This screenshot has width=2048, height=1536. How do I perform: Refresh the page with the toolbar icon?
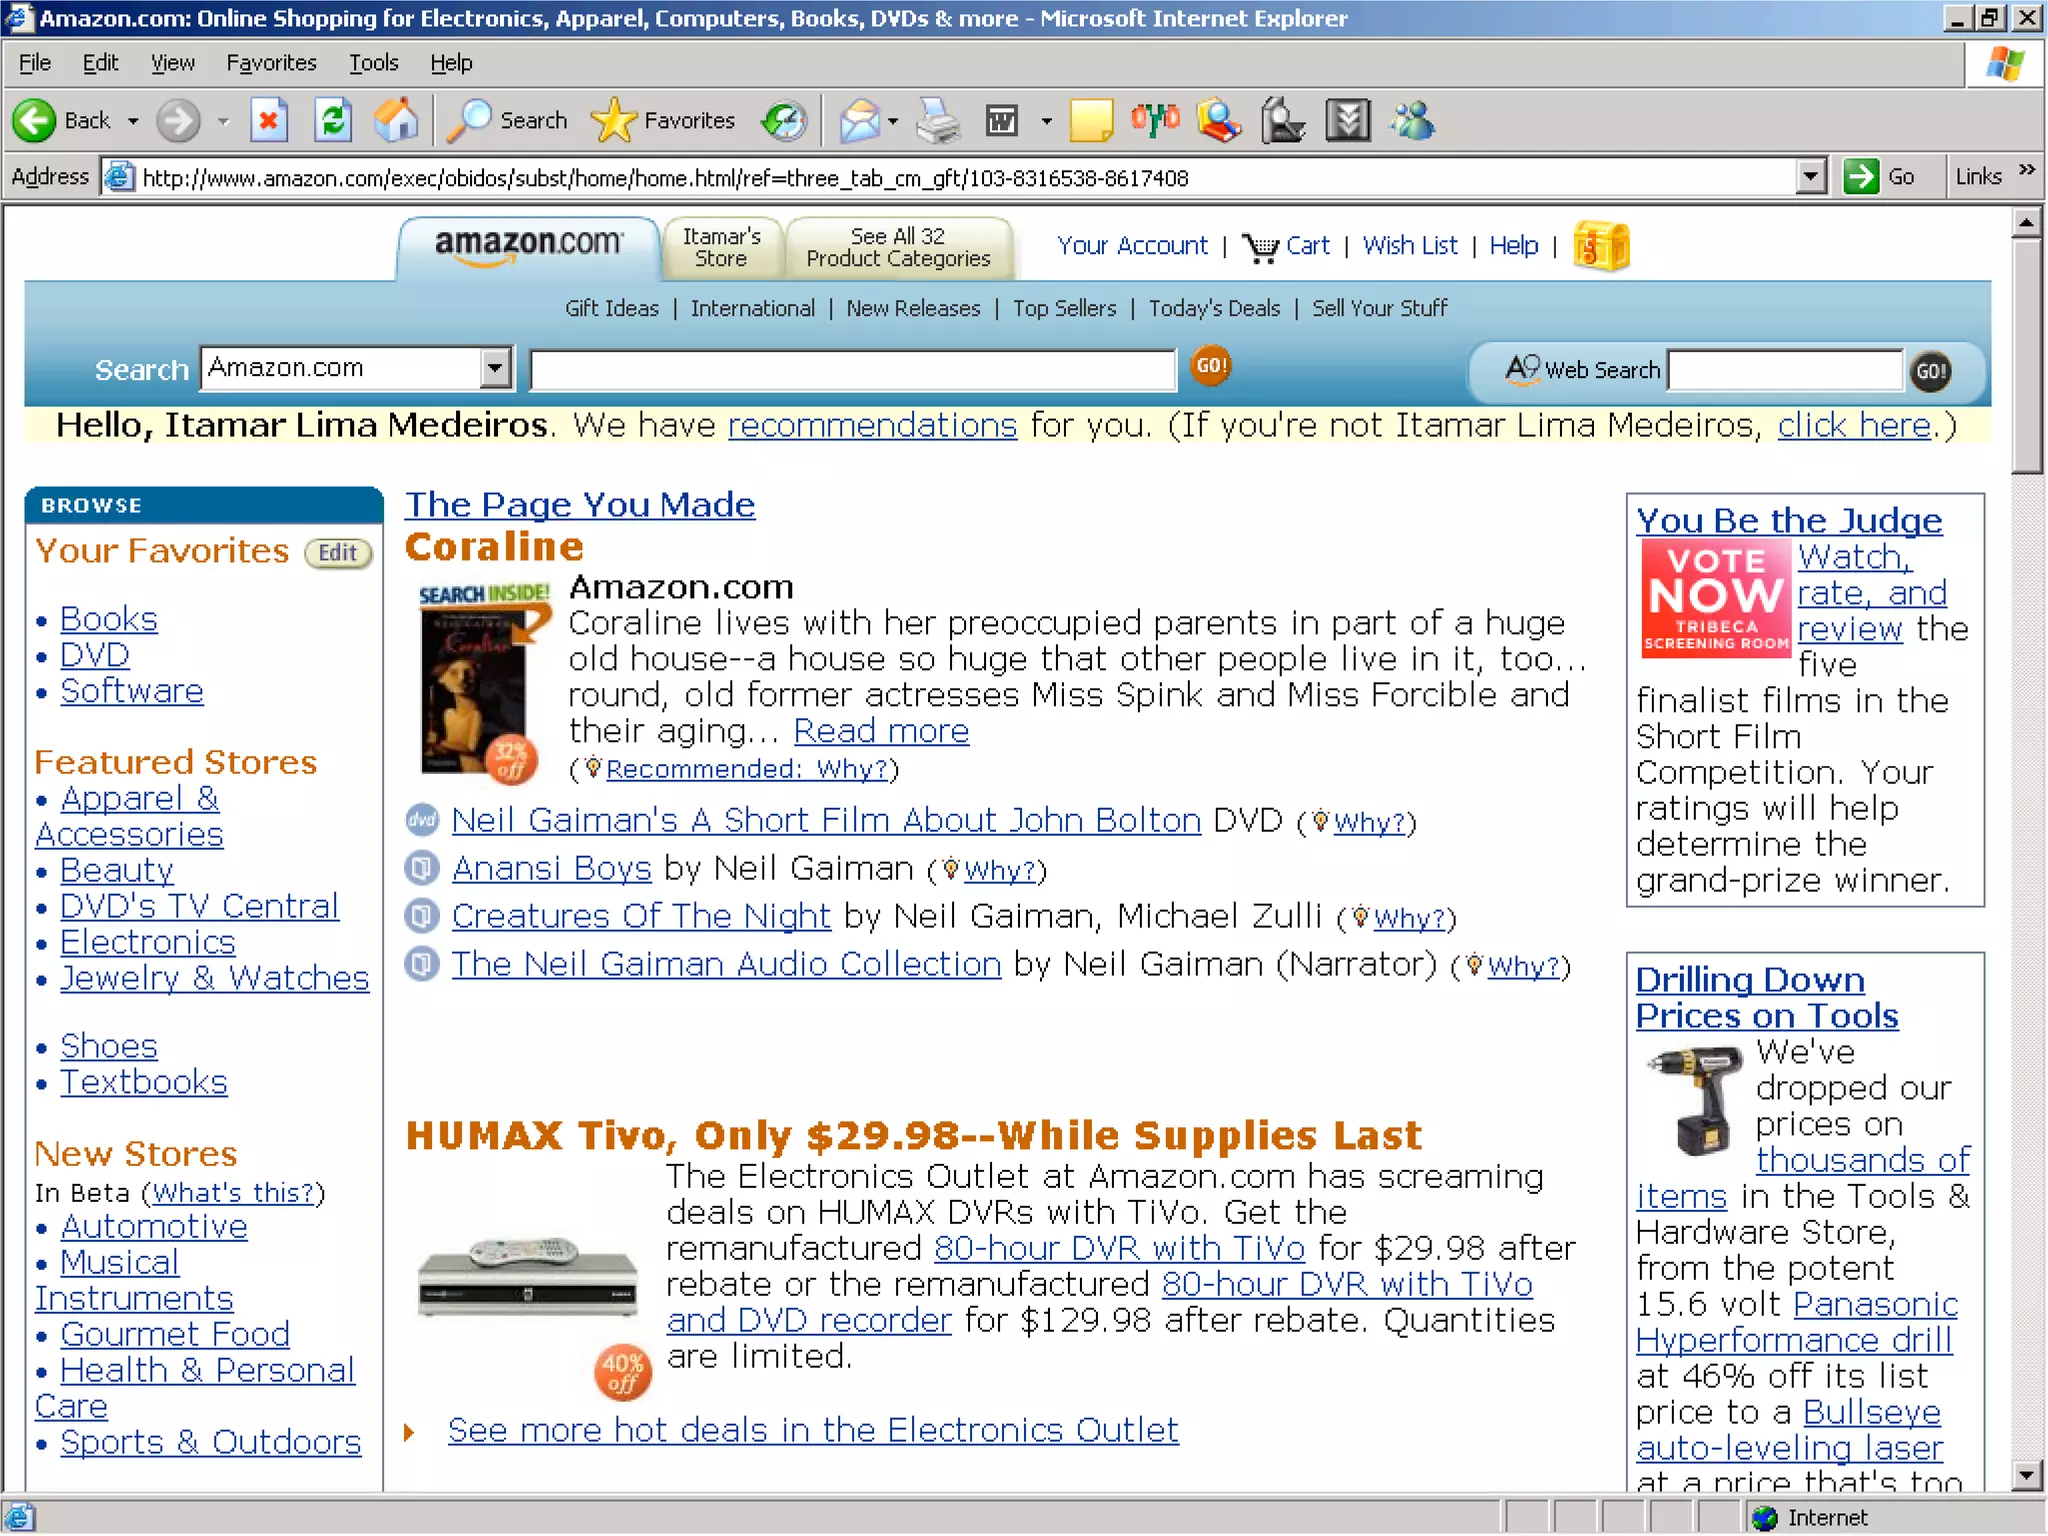(333, 121)
